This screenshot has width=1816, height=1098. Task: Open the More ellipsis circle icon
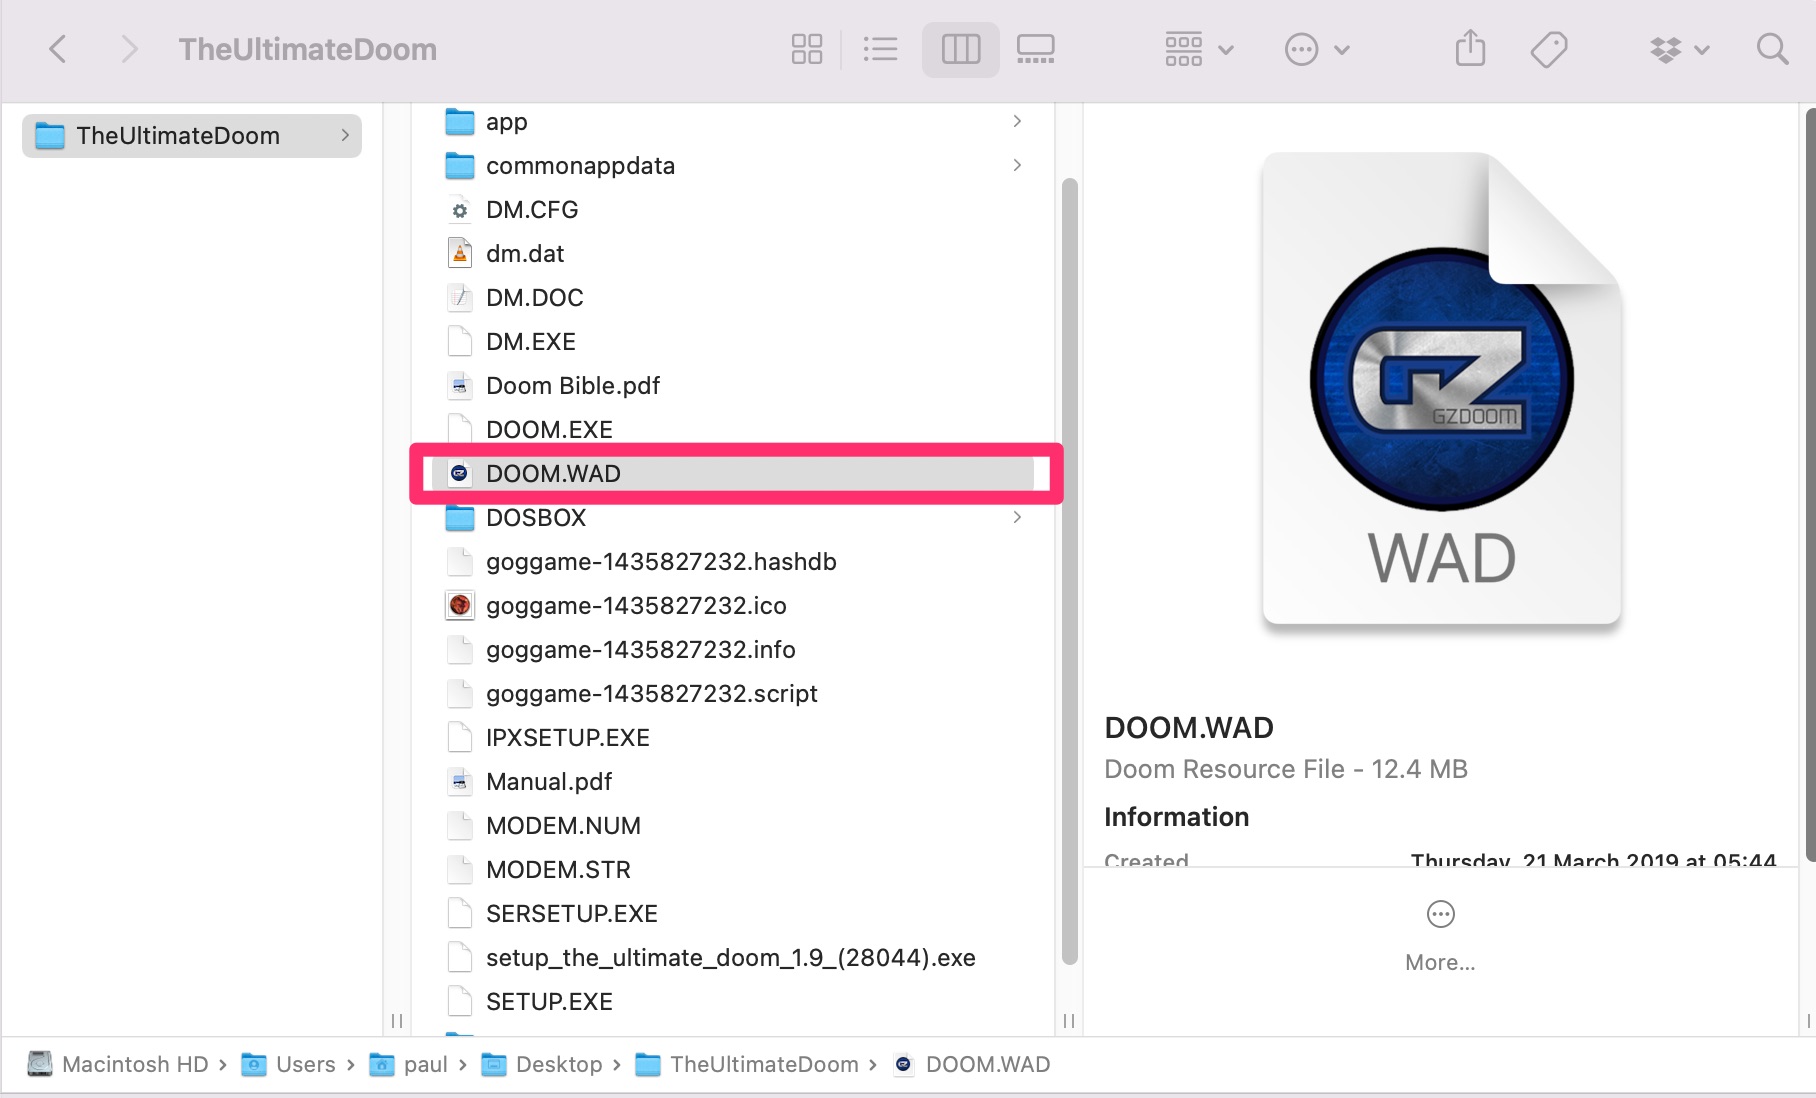pyautogui.click(x=1440, y=914)
